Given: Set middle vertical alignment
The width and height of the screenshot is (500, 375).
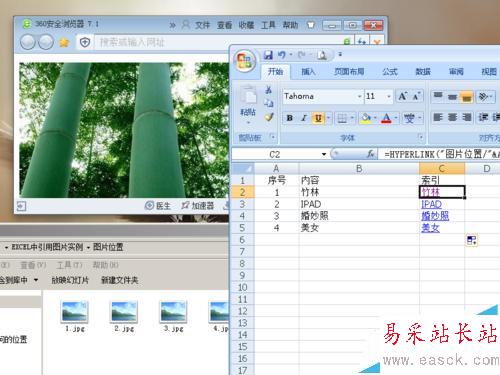Looking at the screenshot, I should pyautogui.click(x=452, y=96).
